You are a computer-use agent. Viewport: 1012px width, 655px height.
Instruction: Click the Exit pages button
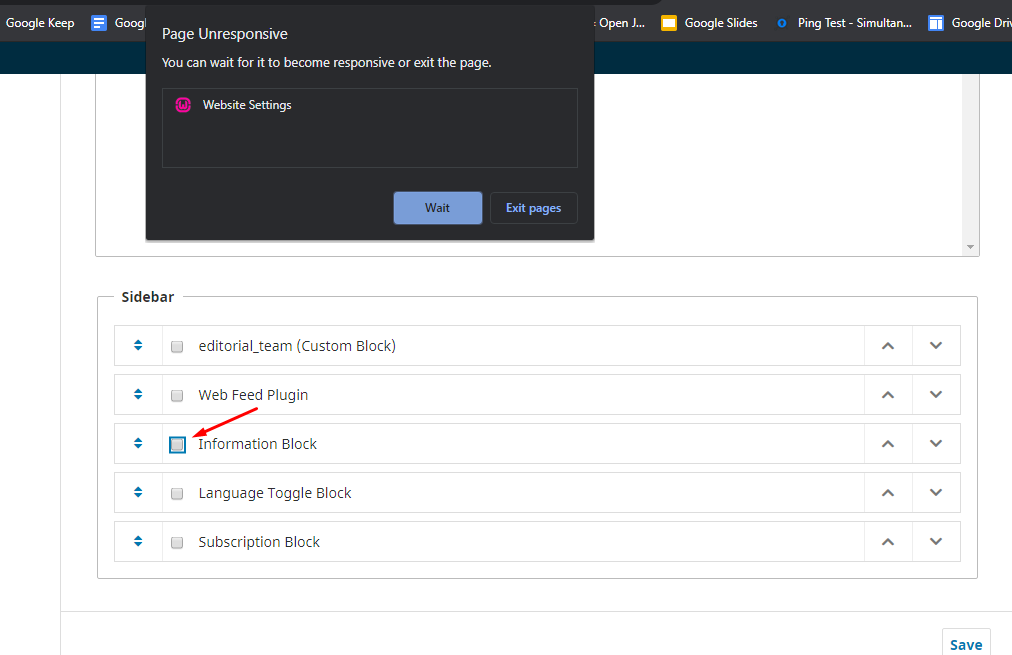(x=533, y=208)
